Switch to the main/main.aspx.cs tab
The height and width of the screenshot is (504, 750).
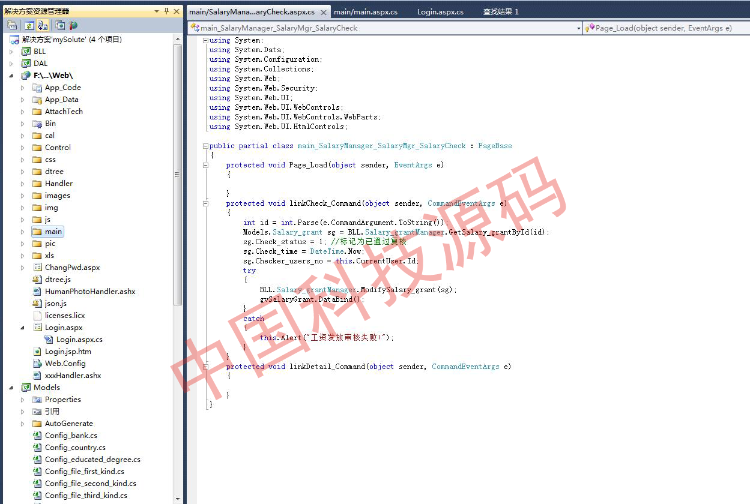(x=365, y=12)
